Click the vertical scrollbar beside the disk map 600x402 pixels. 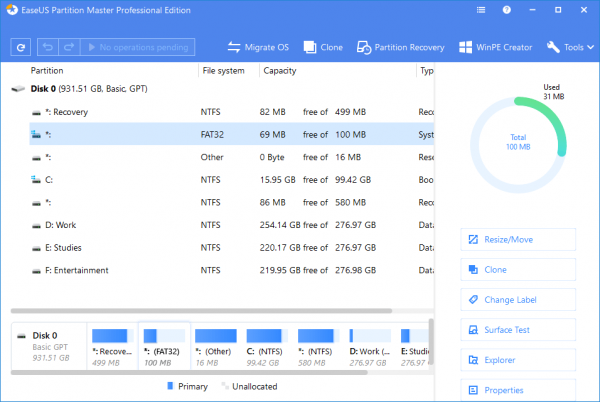pyautogui.click(x=431, y=344)
